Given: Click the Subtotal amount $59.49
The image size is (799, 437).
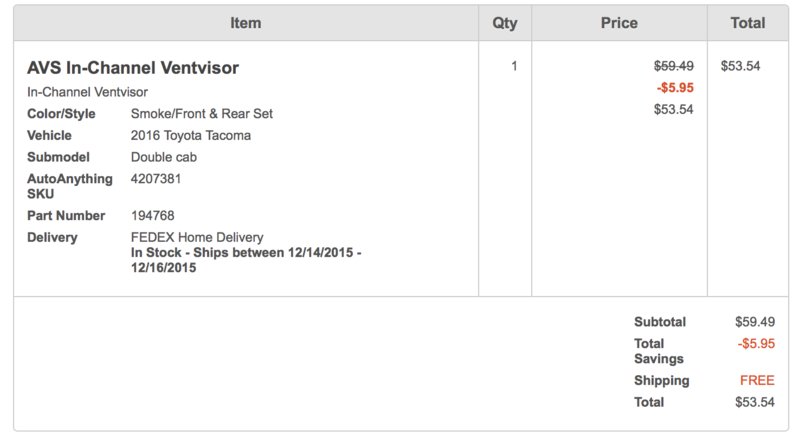Looking at the screenshot, I should pyautogui.click(x=755, y=322).
